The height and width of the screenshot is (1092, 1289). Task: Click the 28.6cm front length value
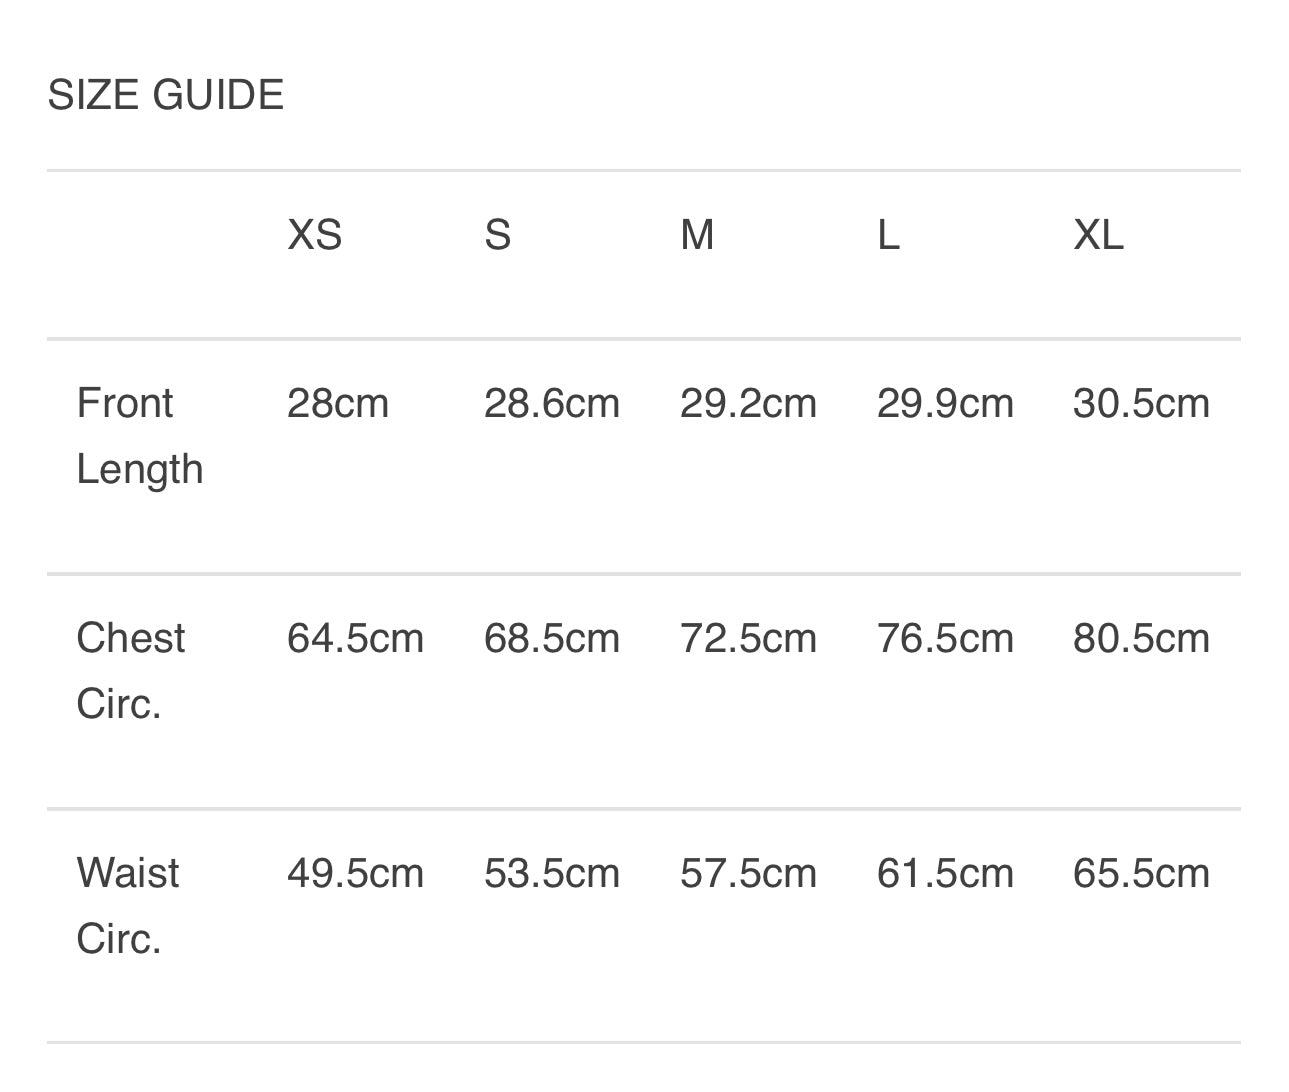552,403
